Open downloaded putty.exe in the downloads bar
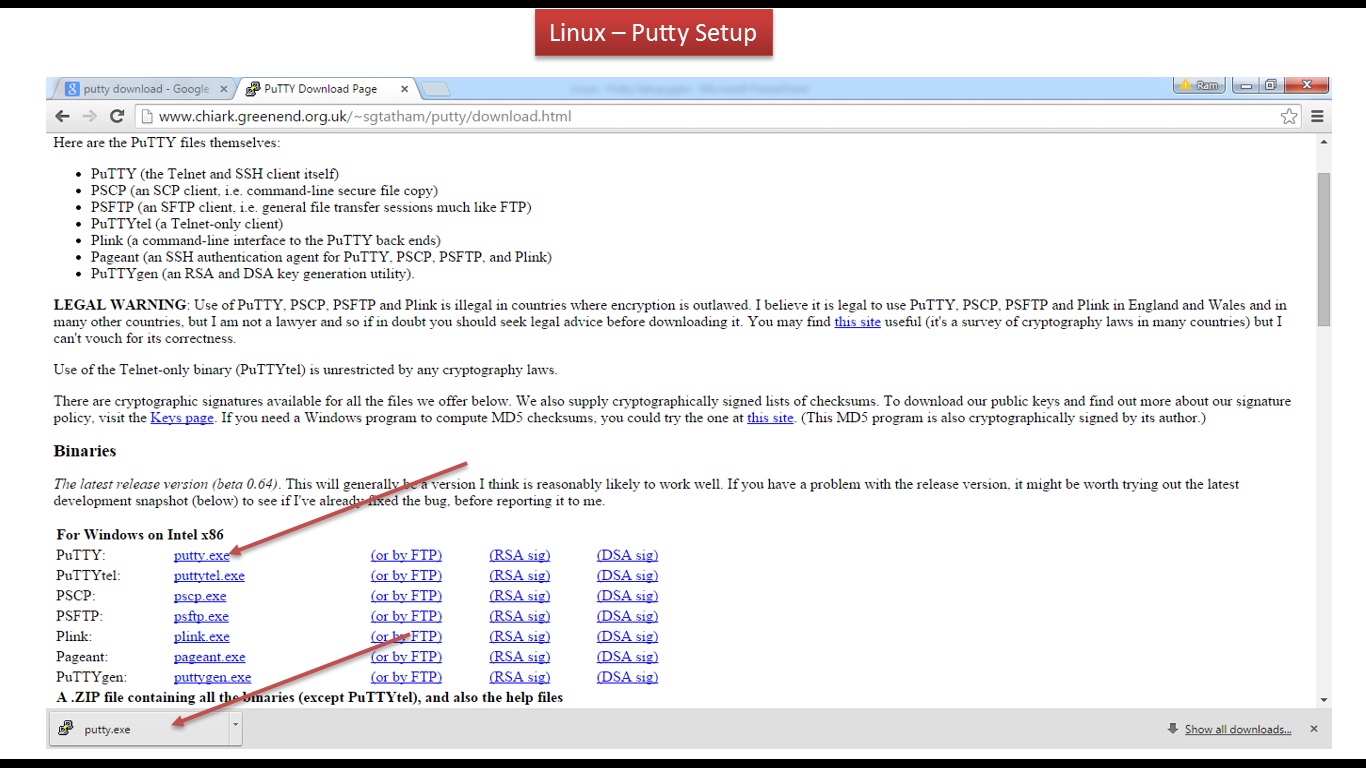 click(139, 729)
